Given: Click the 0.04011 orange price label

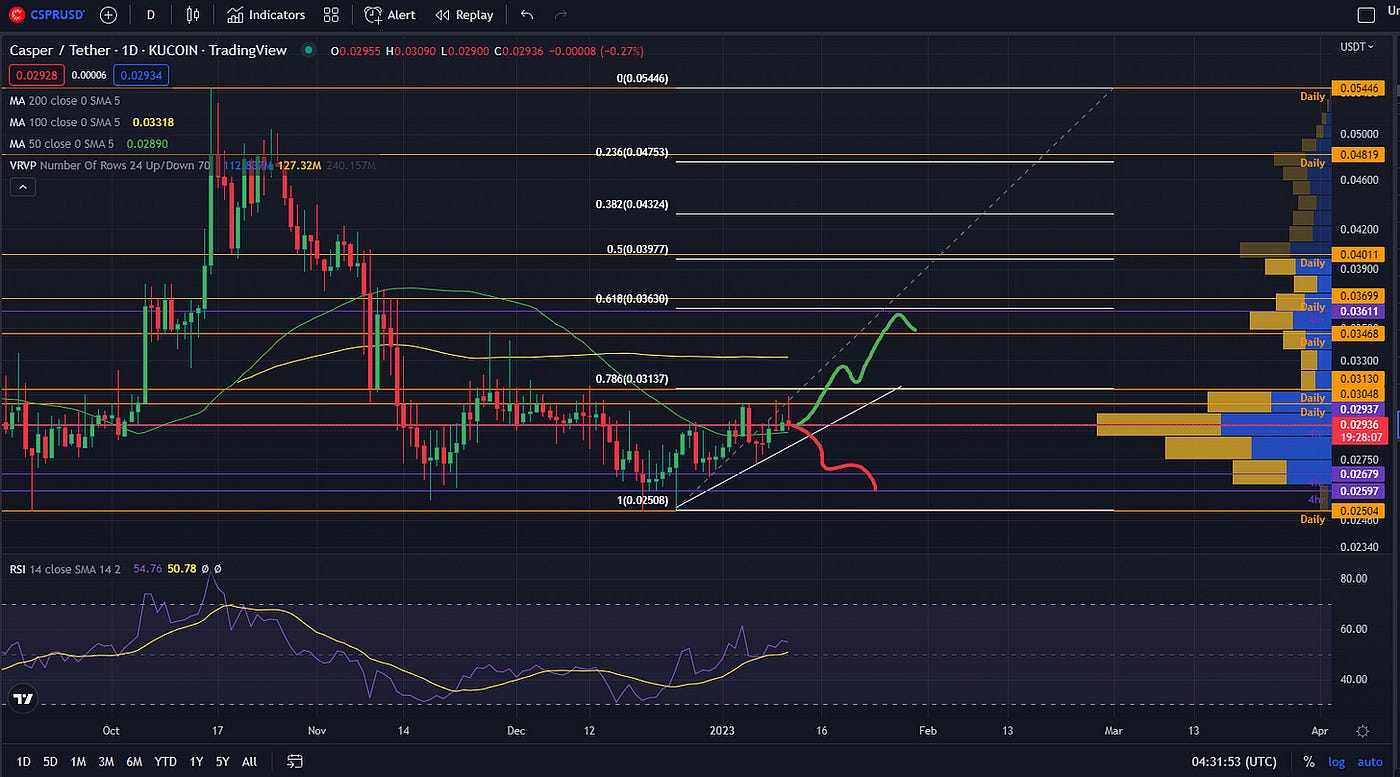Looking at the screenshot, I should (1358, 255).
